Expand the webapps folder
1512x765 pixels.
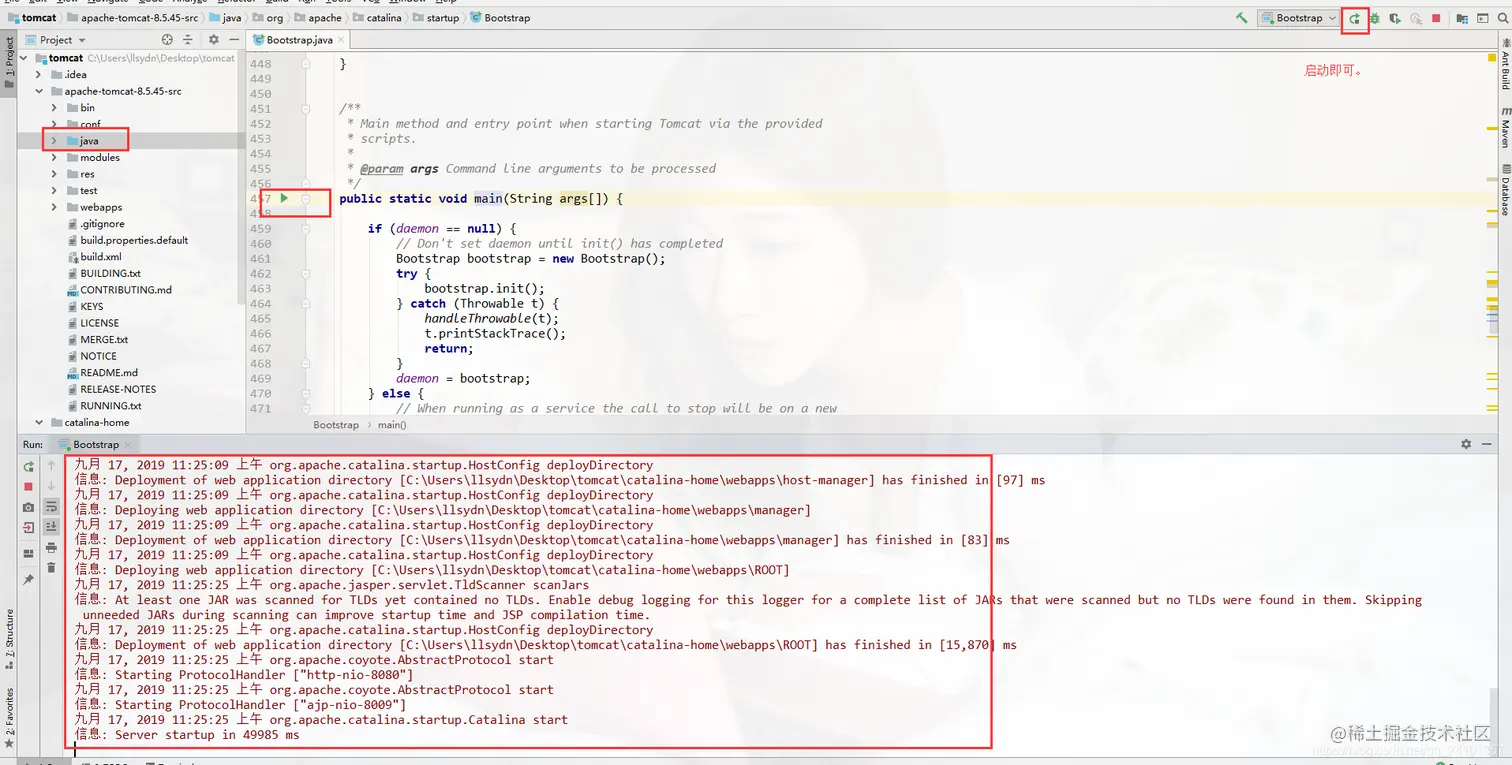click(x=54, y=207)
